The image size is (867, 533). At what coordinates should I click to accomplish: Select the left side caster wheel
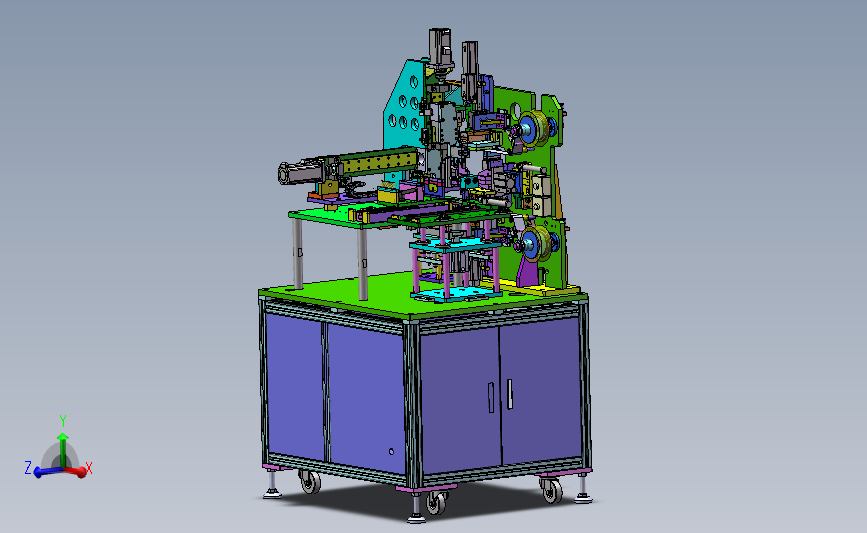[310, 482]
